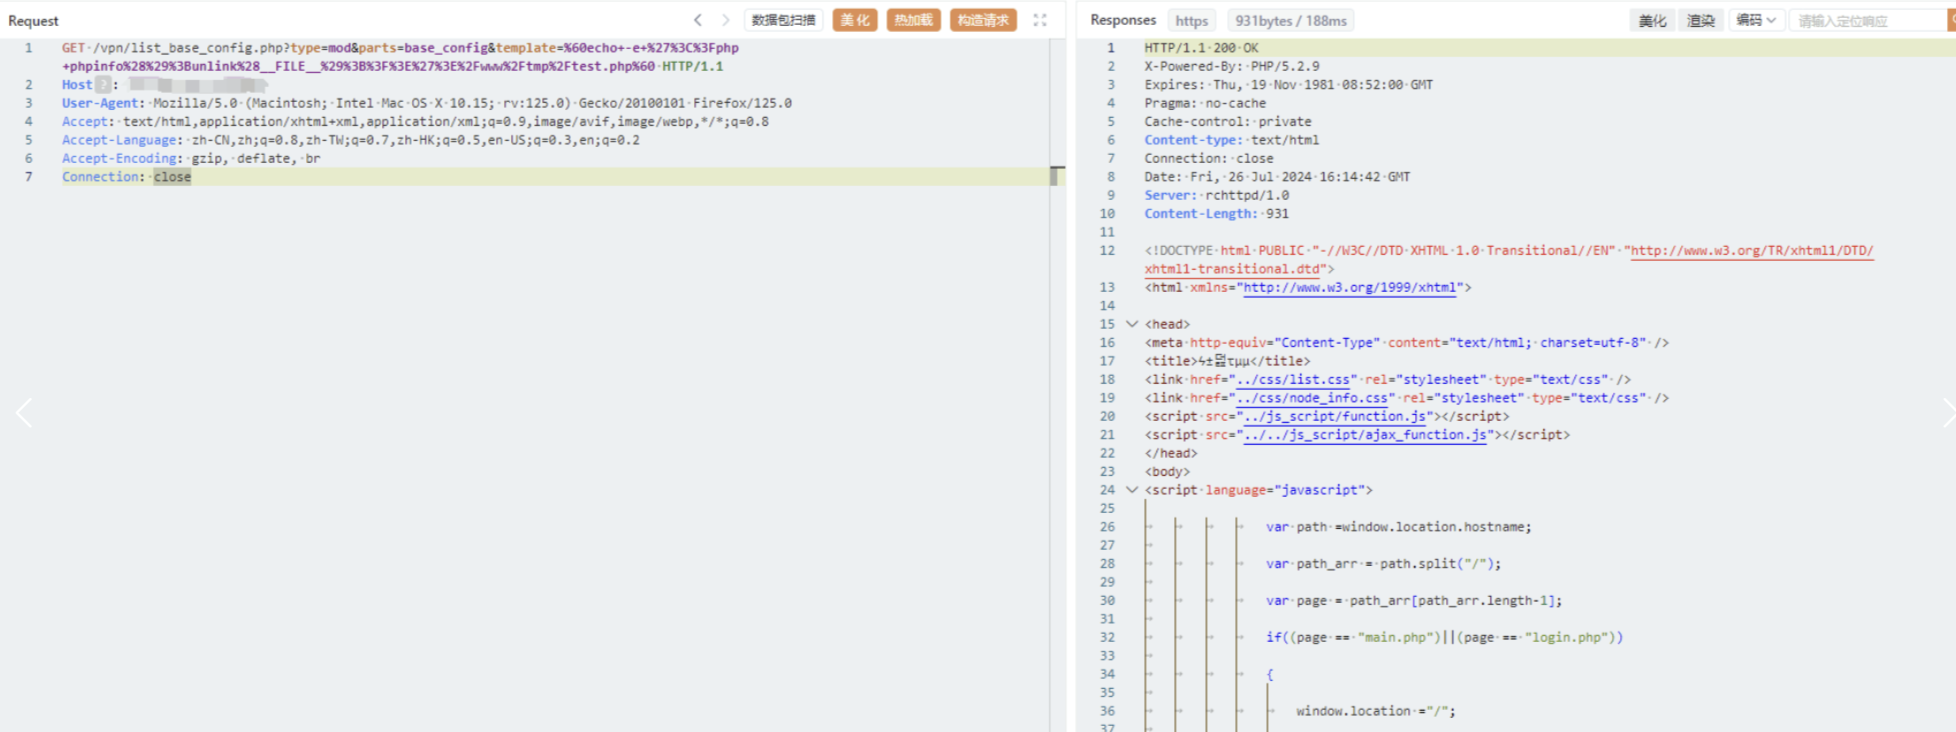Image resolution: width=1956 pixels, height=732 pixels.
Task: Click the 931bytes / 188ms response info tag
Action: coord(1290,20)
